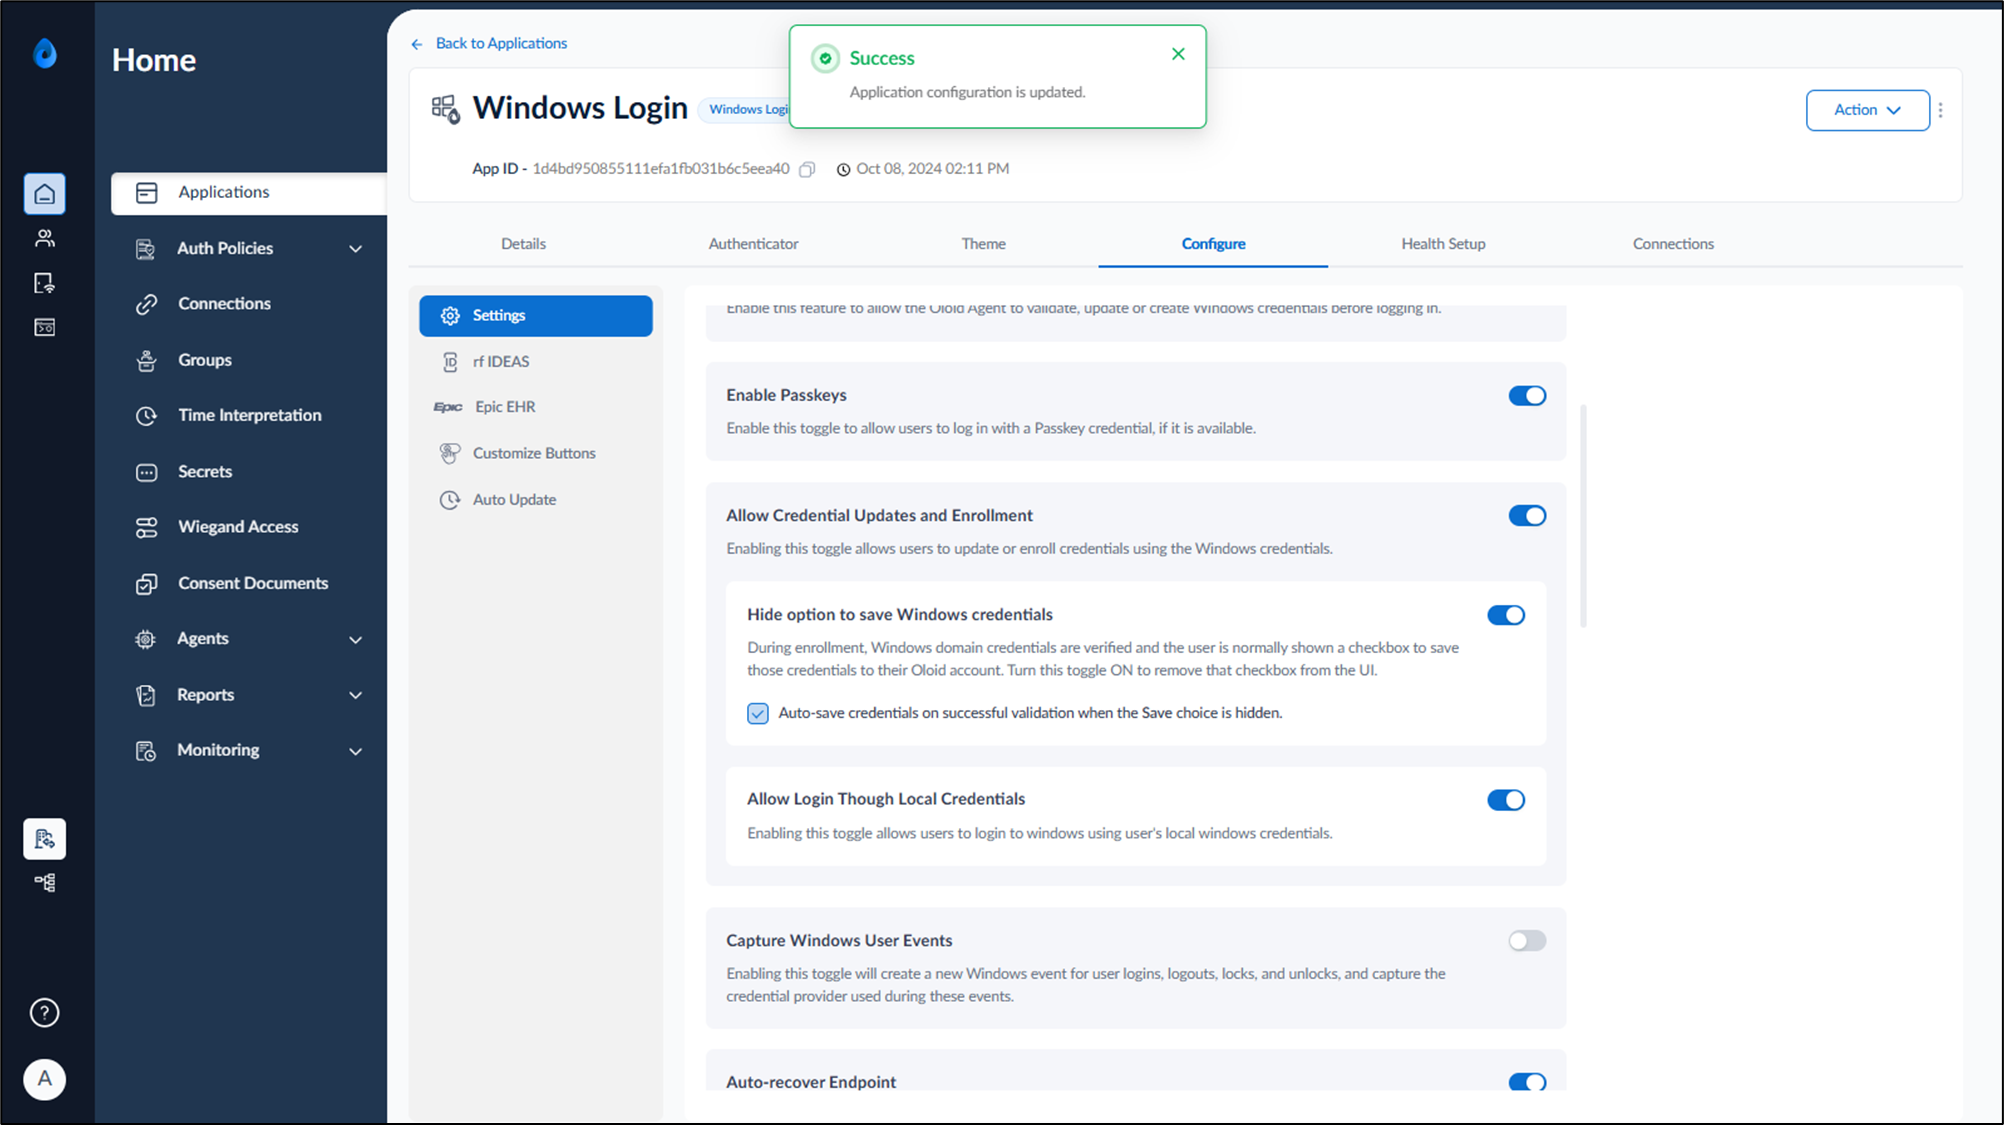
Task: Expand Monitoring chevron
Action: 355,751
